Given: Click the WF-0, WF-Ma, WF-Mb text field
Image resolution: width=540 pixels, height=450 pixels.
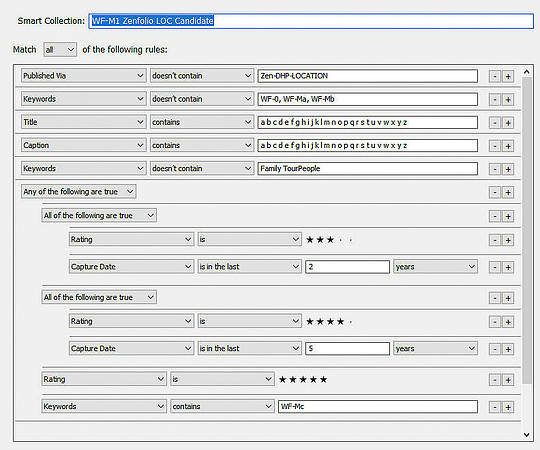Looking at the screenshot, I should click(367, 99).
